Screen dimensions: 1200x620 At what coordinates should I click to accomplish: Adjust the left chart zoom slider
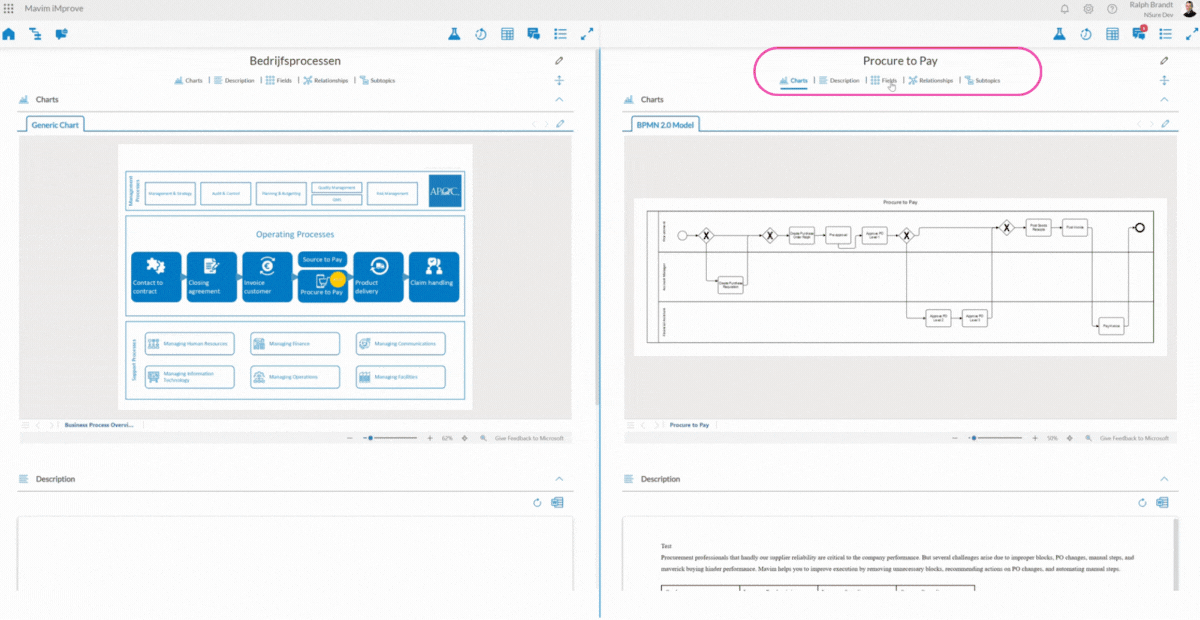click(x=371, y=438)
